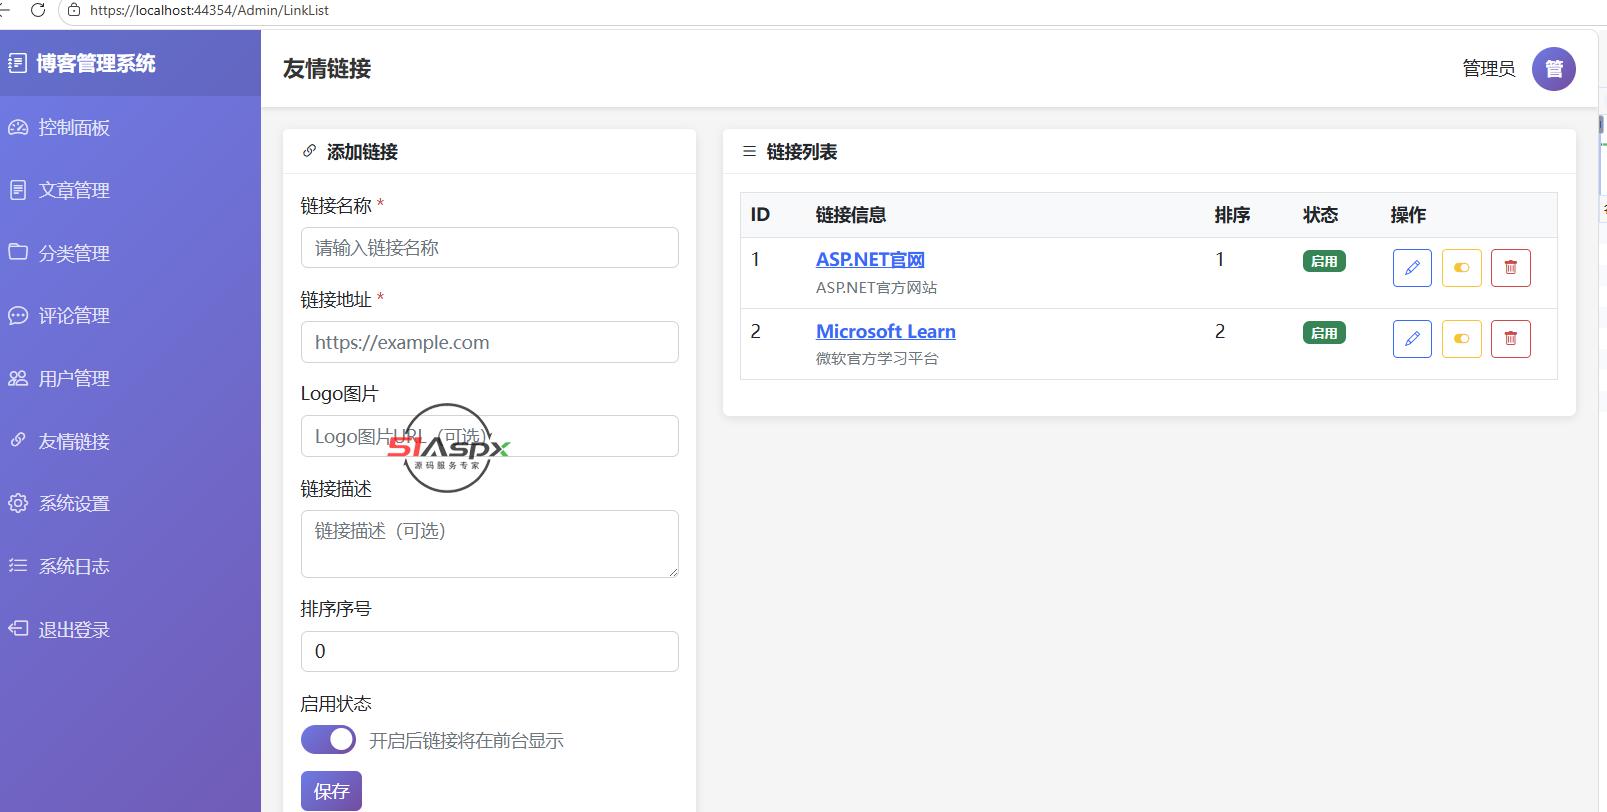Toggle status of Microsoft Learn link
Screen dimensions: 1607x812
[x=1461, y=339]
